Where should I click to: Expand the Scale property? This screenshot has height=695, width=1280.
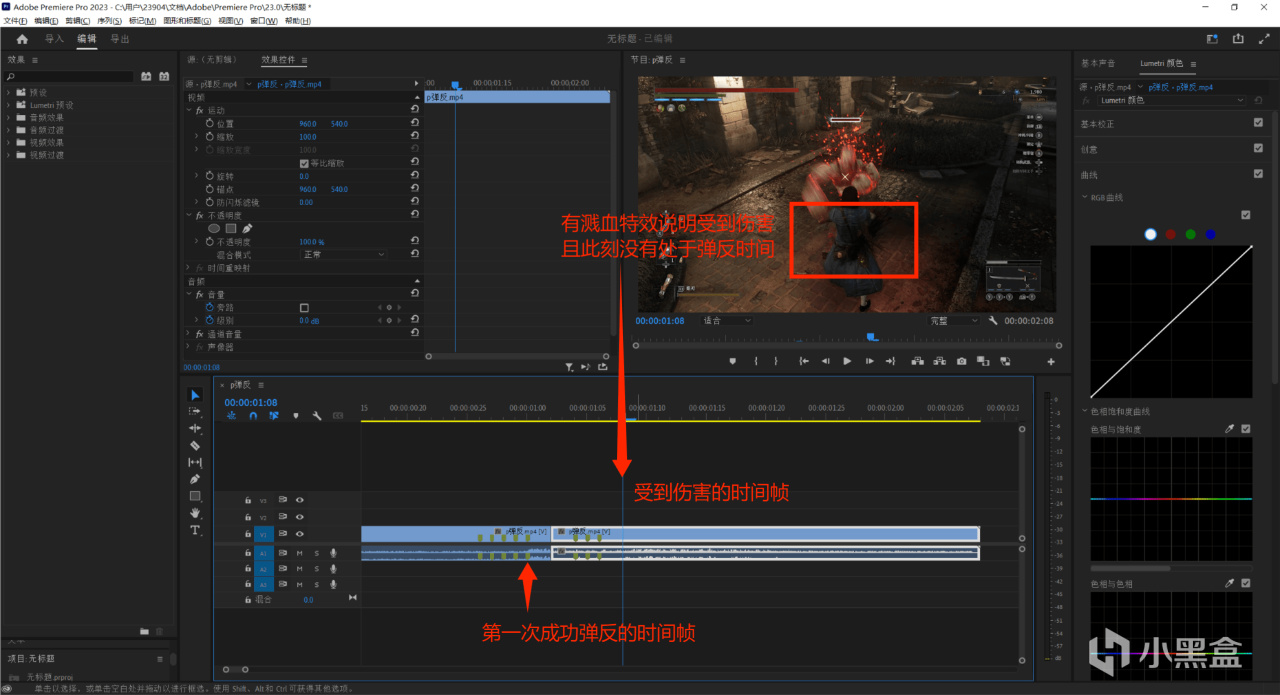(x=196, y=137)
